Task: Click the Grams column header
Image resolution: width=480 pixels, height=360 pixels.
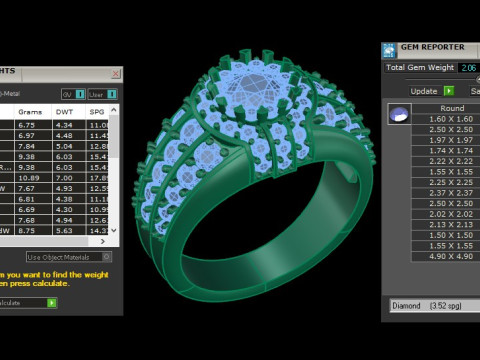Action: (33, 112)
